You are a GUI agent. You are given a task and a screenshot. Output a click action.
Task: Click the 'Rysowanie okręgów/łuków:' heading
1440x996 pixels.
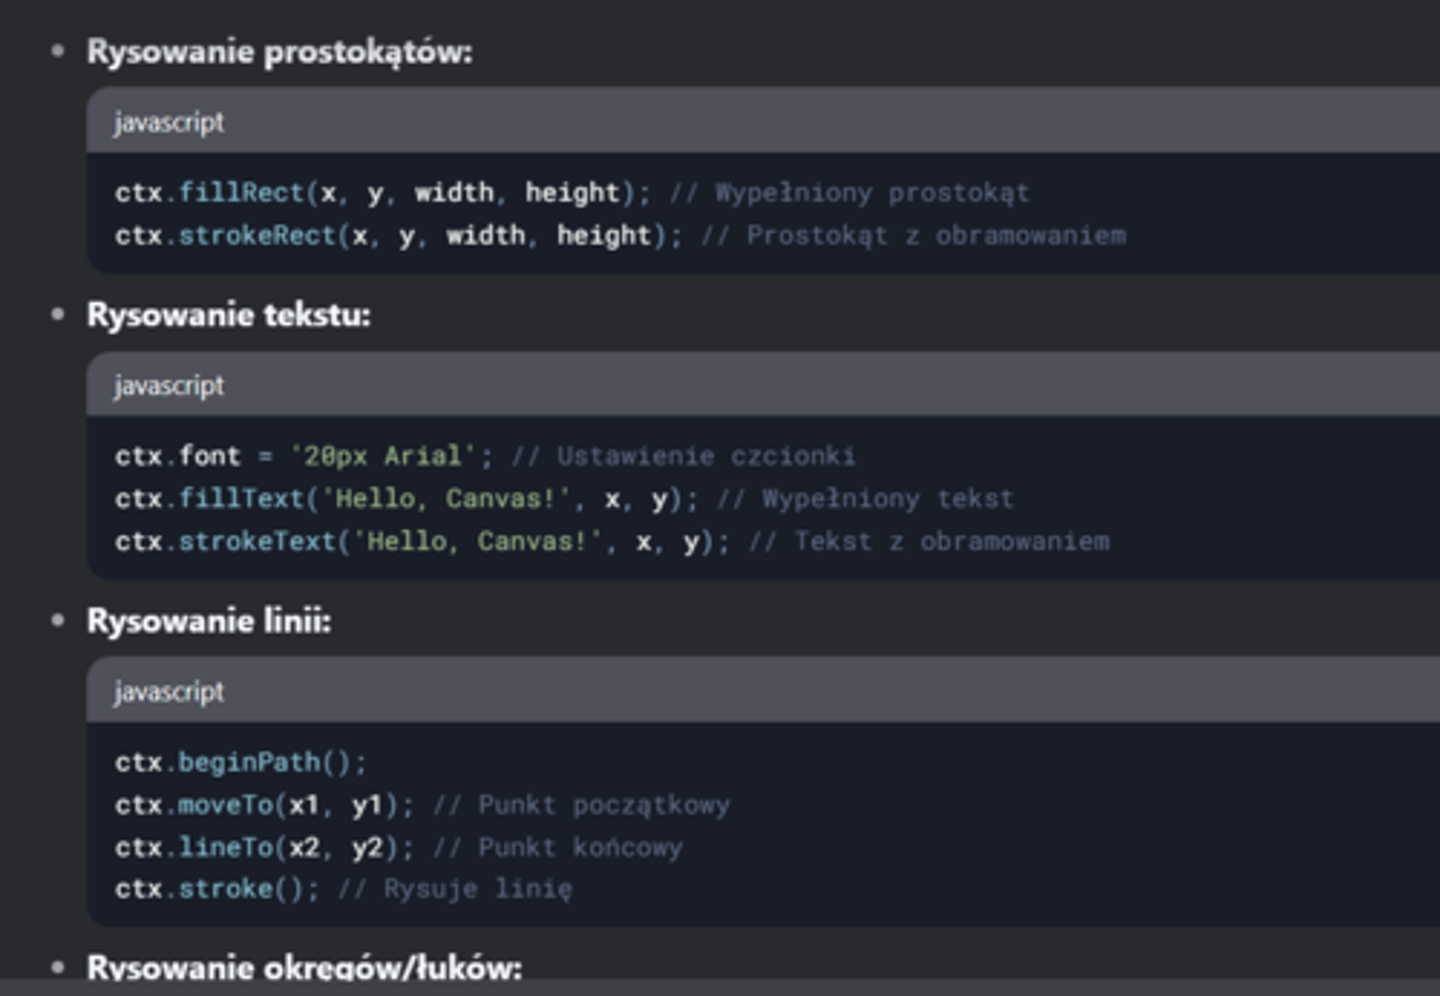pyautogui.click(x=304, y=967)
